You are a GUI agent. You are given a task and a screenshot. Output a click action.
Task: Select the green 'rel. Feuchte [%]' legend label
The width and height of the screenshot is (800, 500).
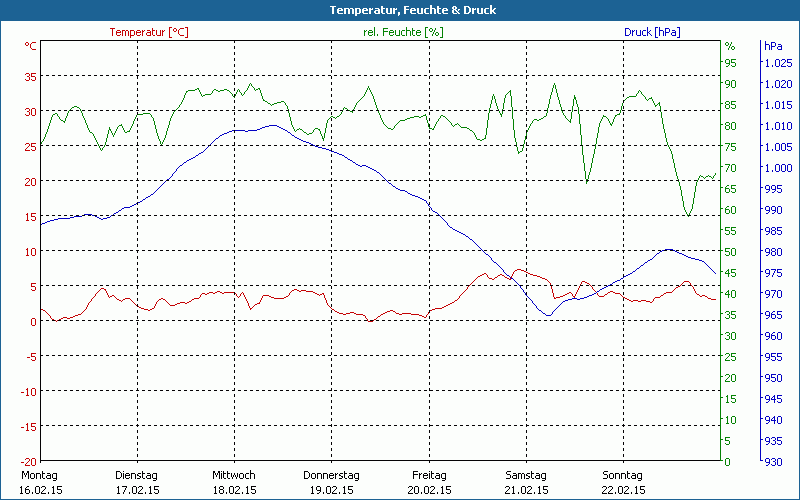click(x=403, y=32)
